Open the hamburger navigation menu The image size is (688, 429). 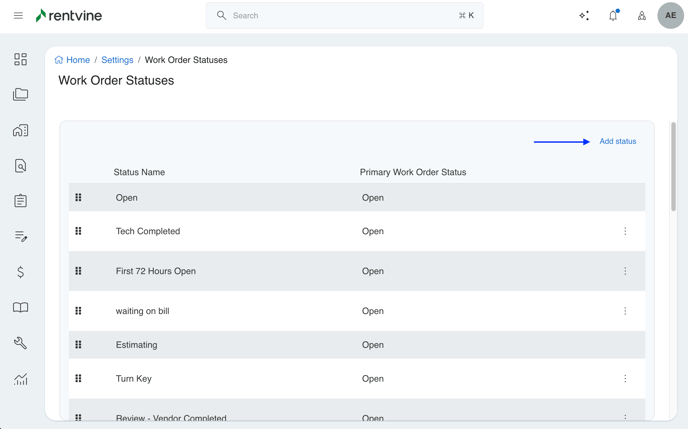coord(18,16)
